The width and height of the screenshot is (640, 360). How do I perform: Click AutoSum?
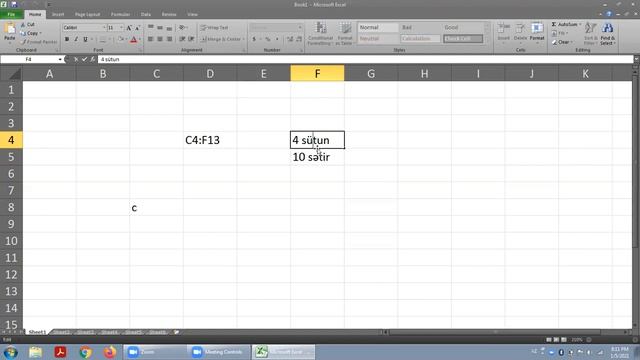click(566, 24)
